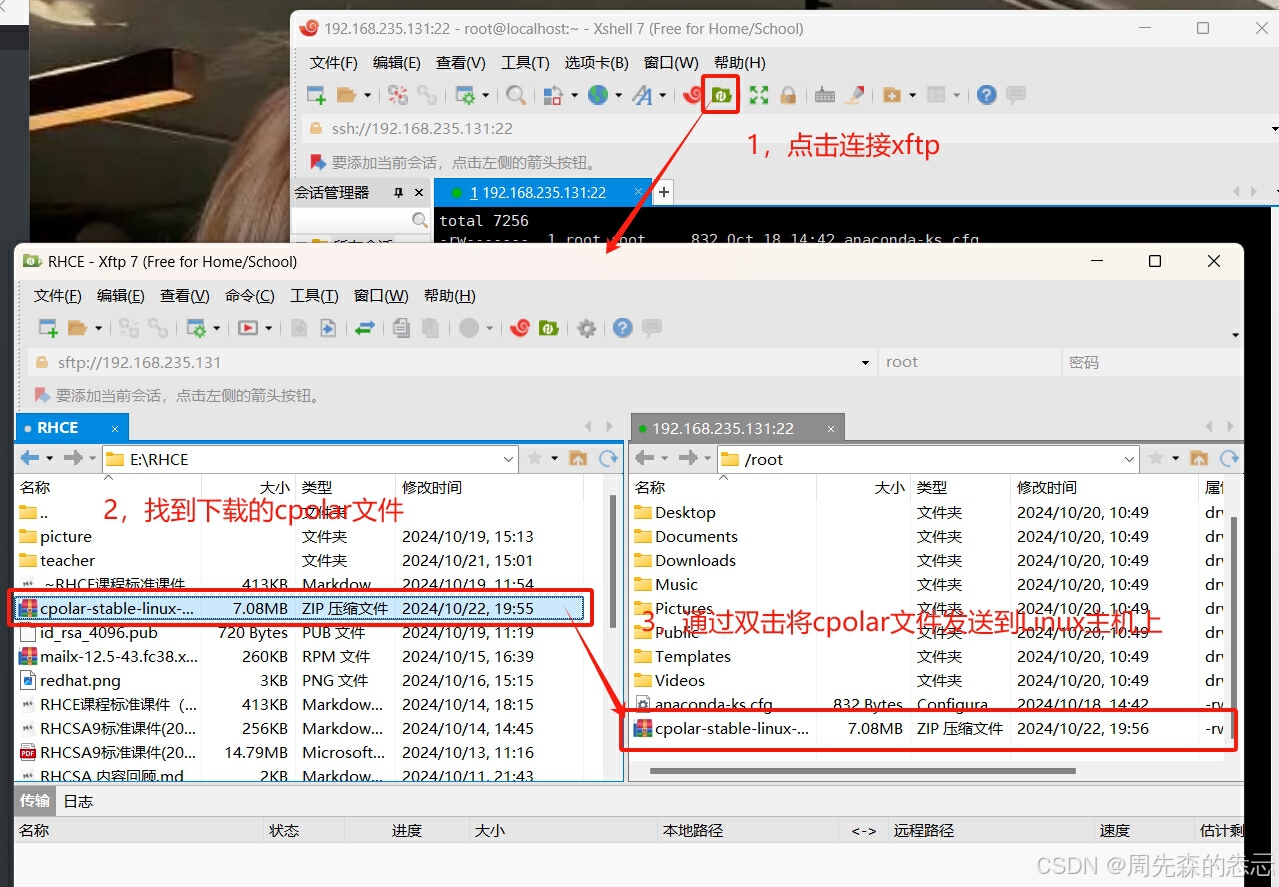Open the help icon in Xshell toolbar

pos(987,95)
